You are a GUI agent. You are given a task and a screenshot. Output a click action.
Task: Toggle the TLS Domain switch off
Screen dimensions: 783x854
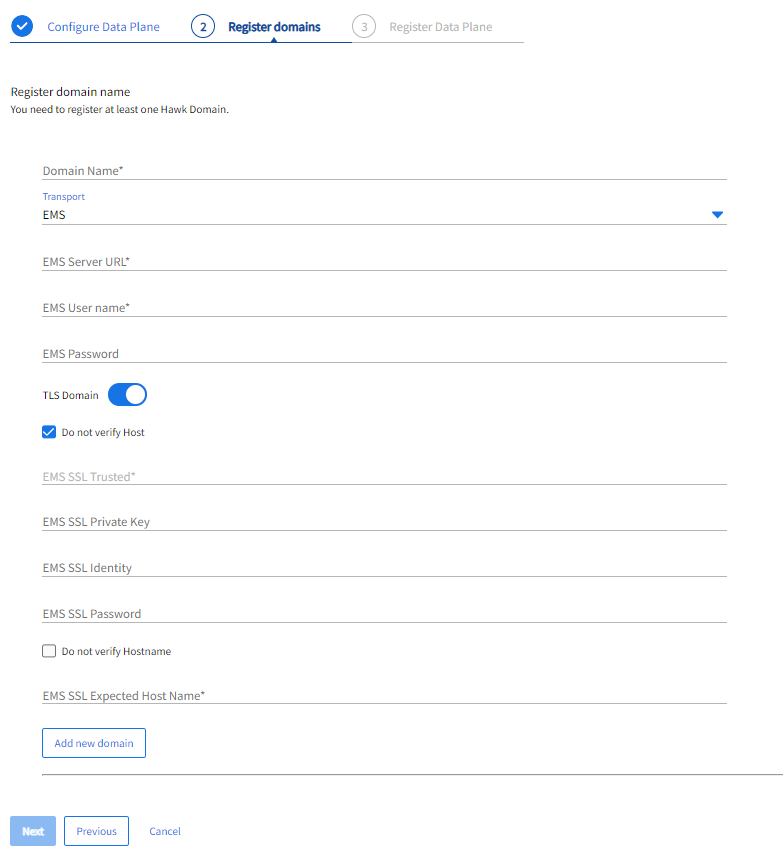(127, 395)
